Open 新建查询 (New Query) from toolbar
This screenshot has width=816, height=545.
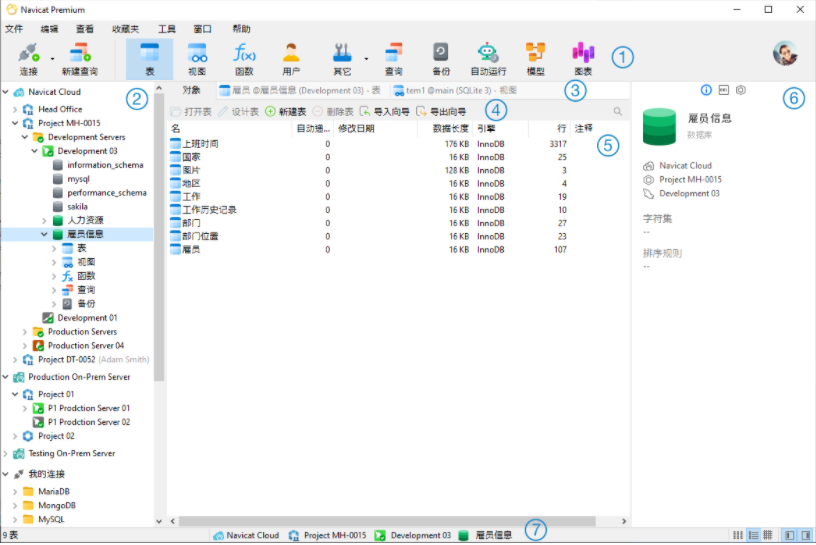[x=80, y=59]
